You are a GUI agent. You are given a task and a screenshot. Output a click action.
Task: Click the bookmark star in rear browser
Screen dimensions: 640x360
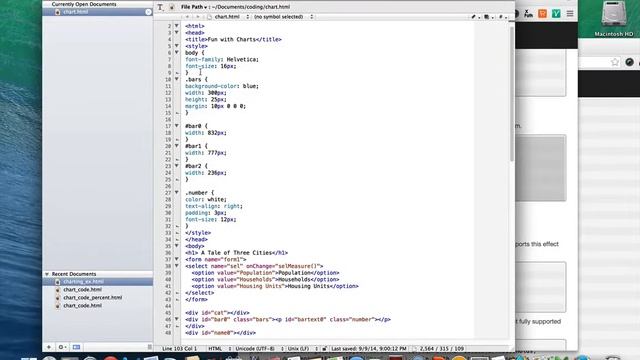(615, 62)
